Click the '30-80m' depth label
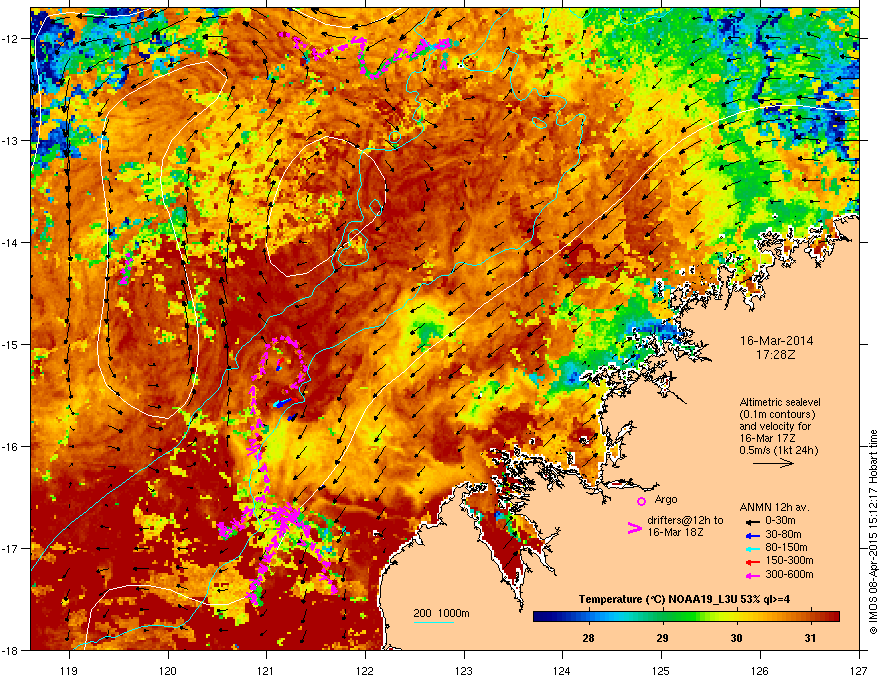Image resolution: width=880 pixels, height=680 pixels. (x=783, y=534)
